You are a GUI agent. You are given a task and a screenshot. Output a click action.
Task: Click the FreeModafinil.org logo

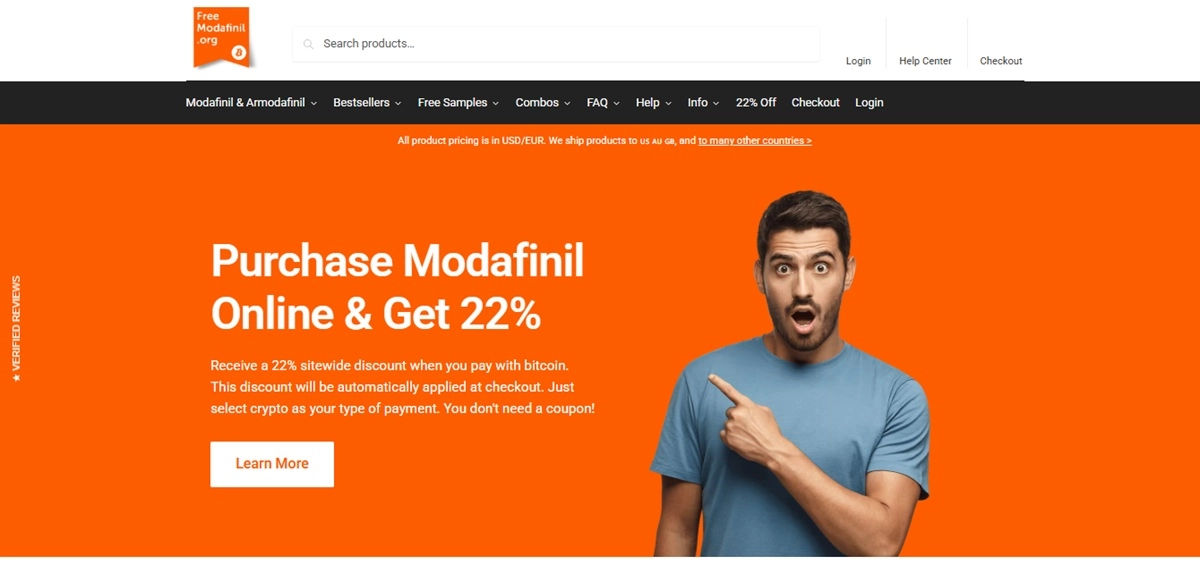pyautogui.click(x=221, y=38)
